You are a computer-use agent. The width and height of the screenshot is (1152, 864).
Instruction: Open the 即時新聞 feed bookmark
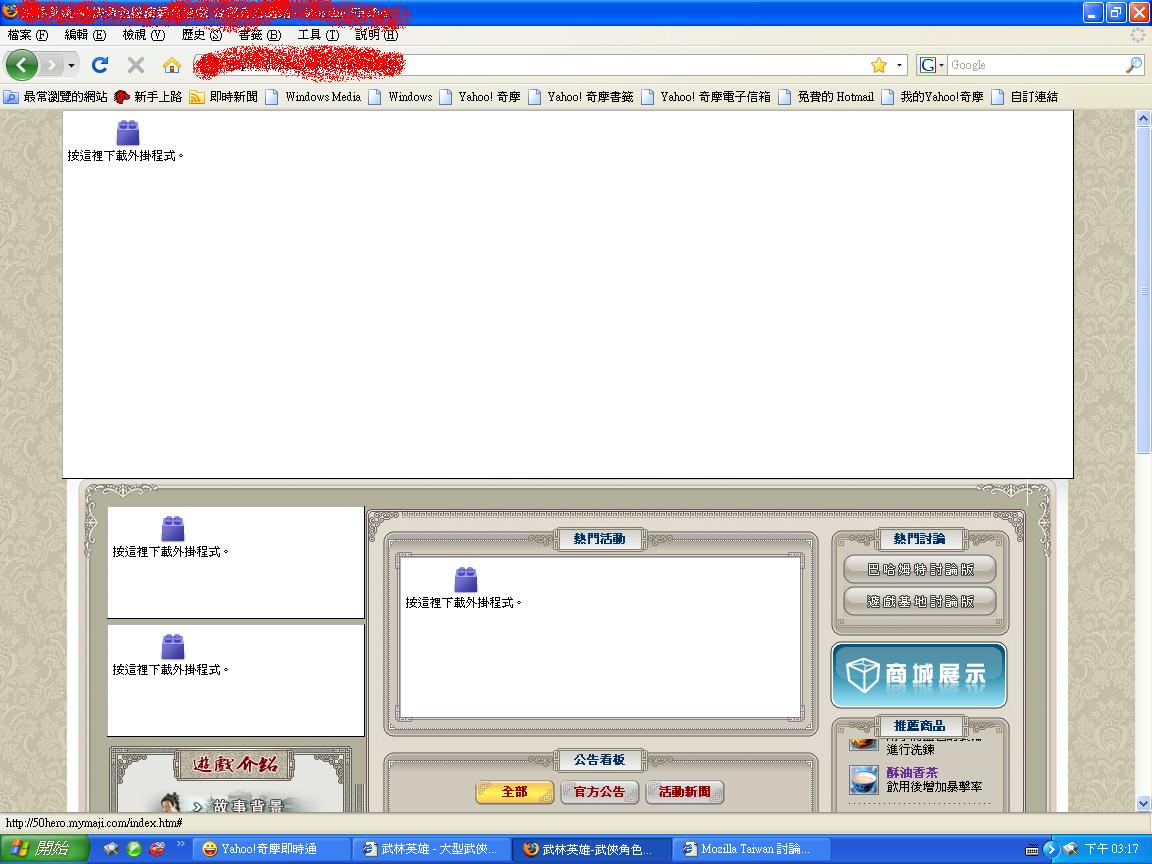point(224,97)
